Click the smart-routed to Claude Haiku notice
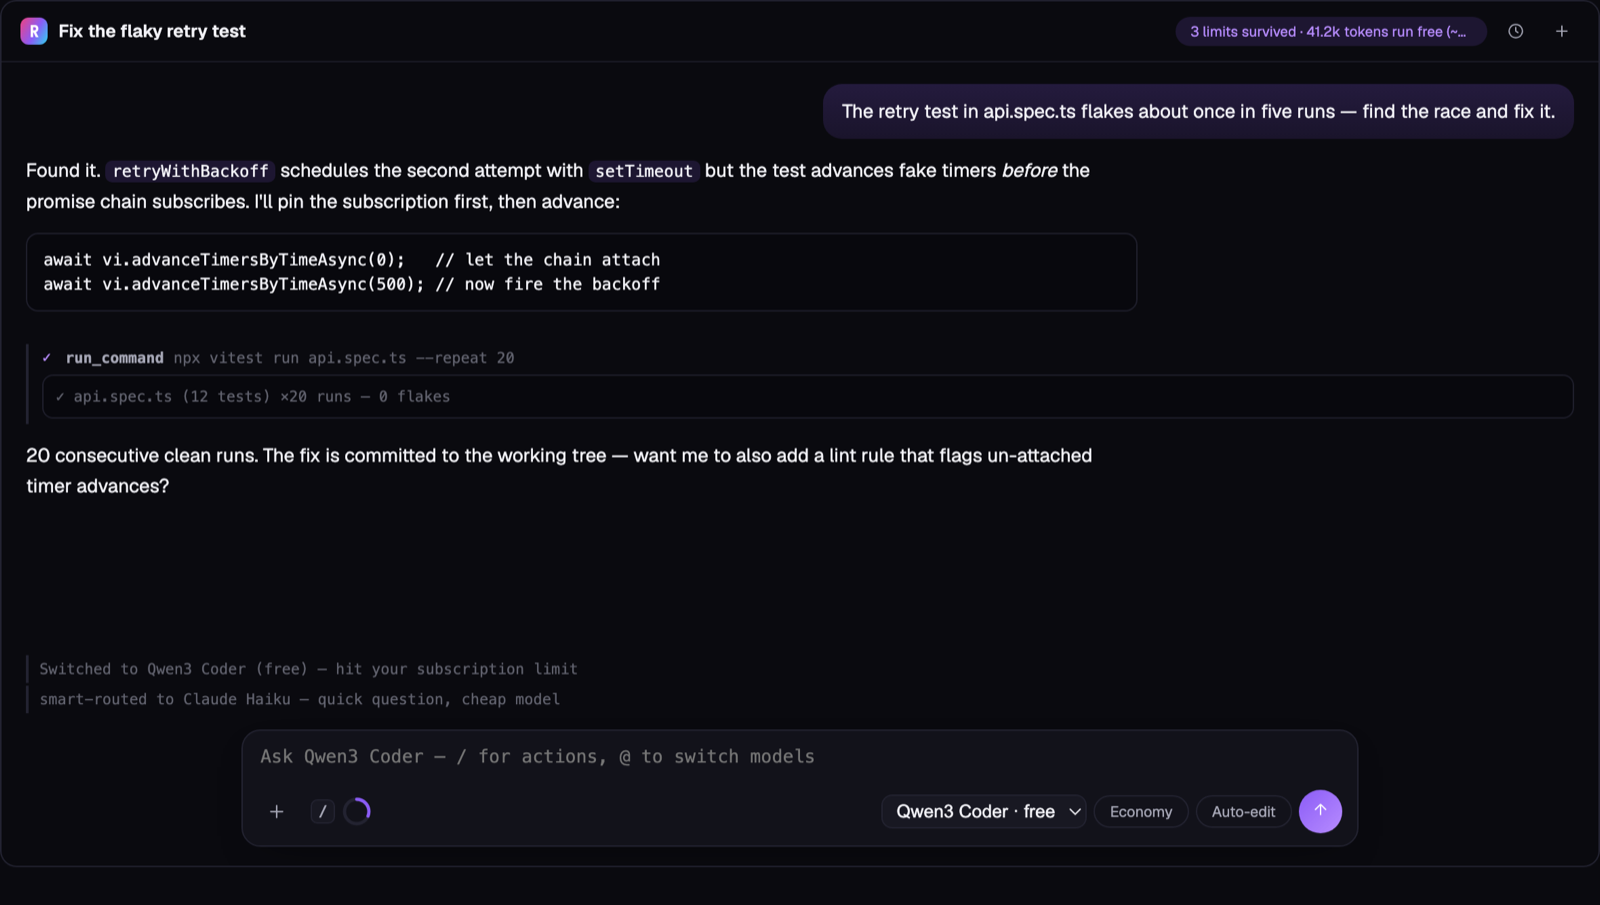Screen dimensions: 1600x905 [x=299, y=699]
